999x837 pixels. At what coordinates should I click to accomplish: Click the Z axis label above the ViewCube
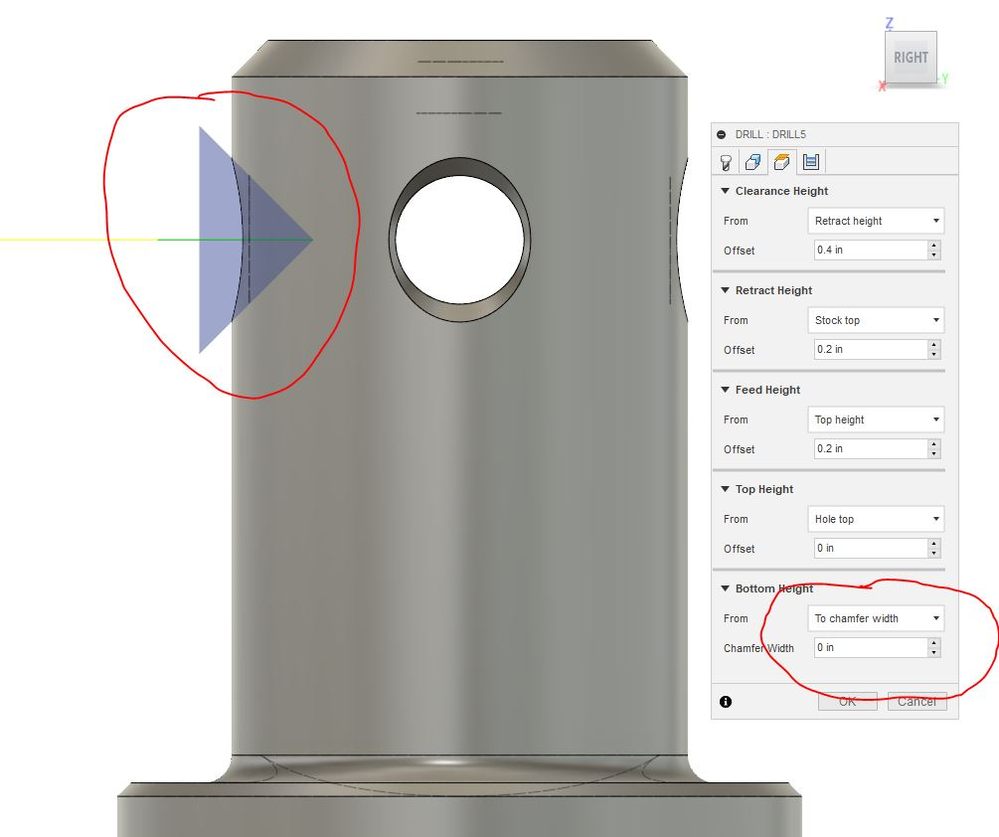pyautogui.click(x=889, y=22)
